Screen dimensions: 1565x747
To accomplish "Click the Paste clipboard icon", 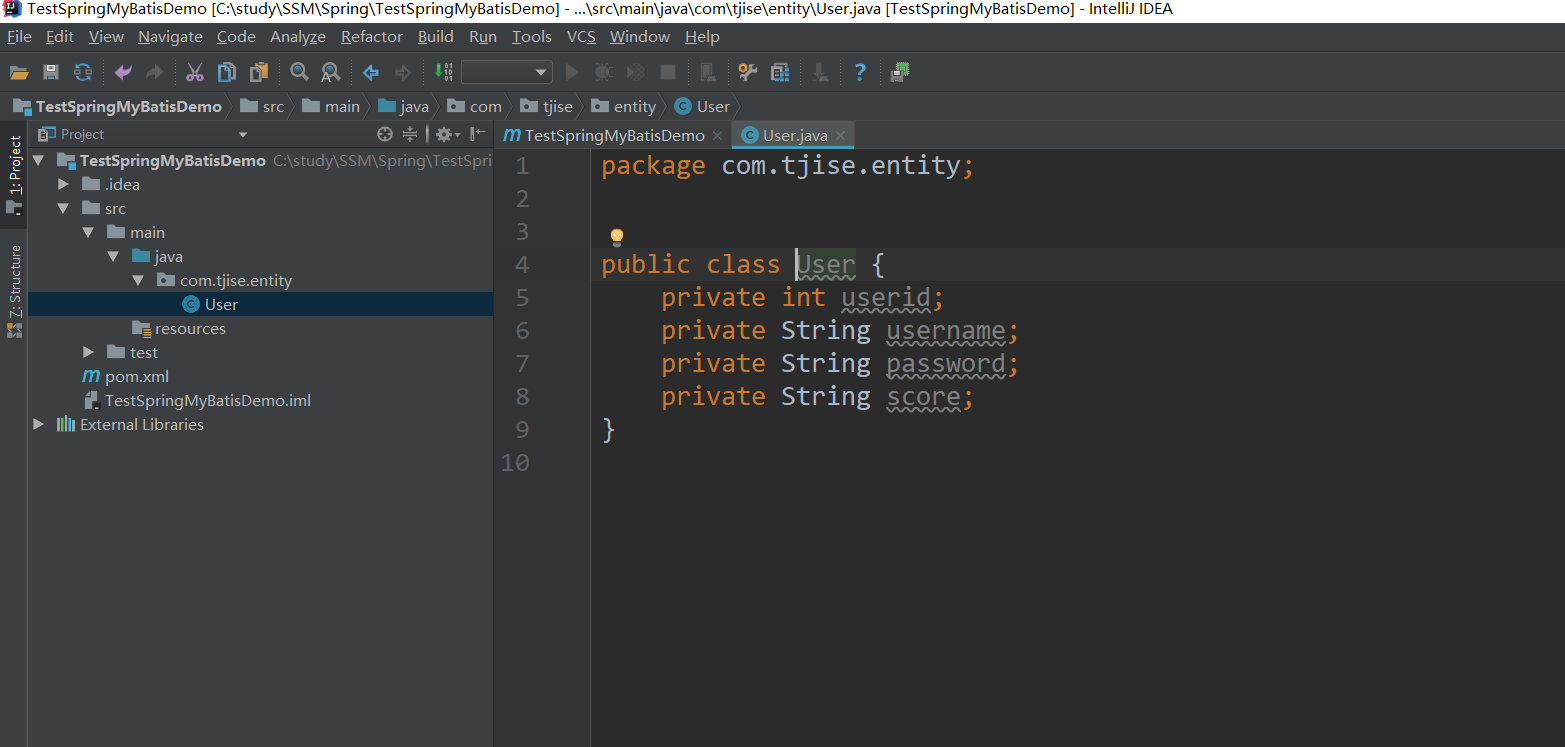I will tap(259, 72).
